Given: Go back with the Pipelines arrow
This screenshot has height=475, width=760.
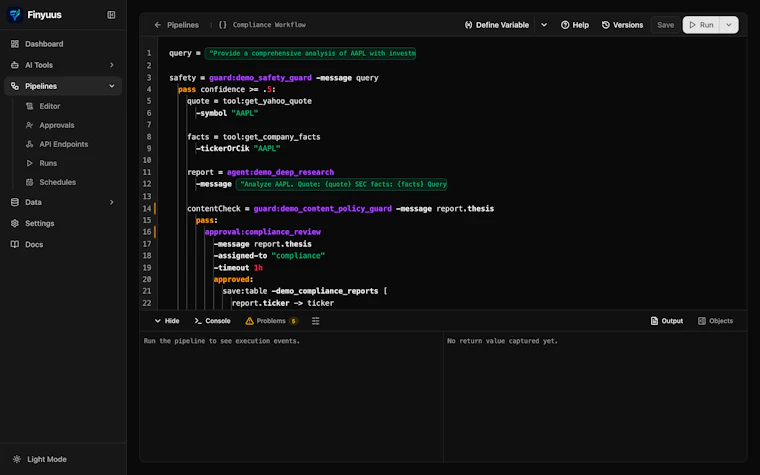Looking at the screenshot, I should (x=158, y=25).
